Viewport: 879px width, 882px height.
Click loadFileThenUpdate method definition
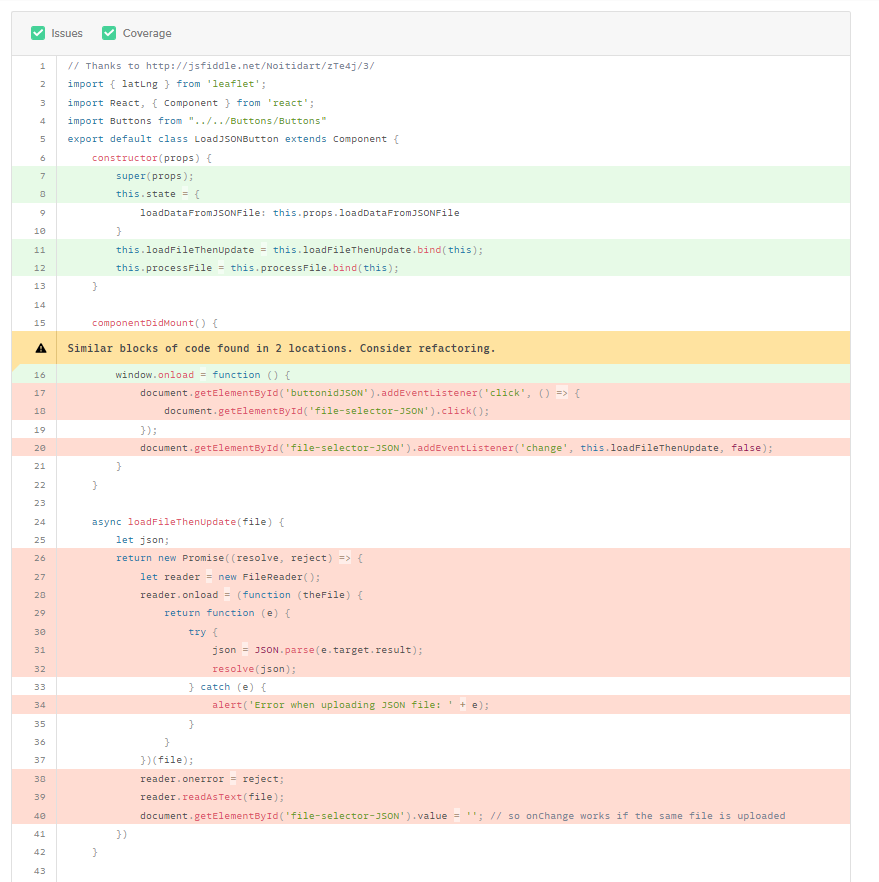(x=182, y=522)
